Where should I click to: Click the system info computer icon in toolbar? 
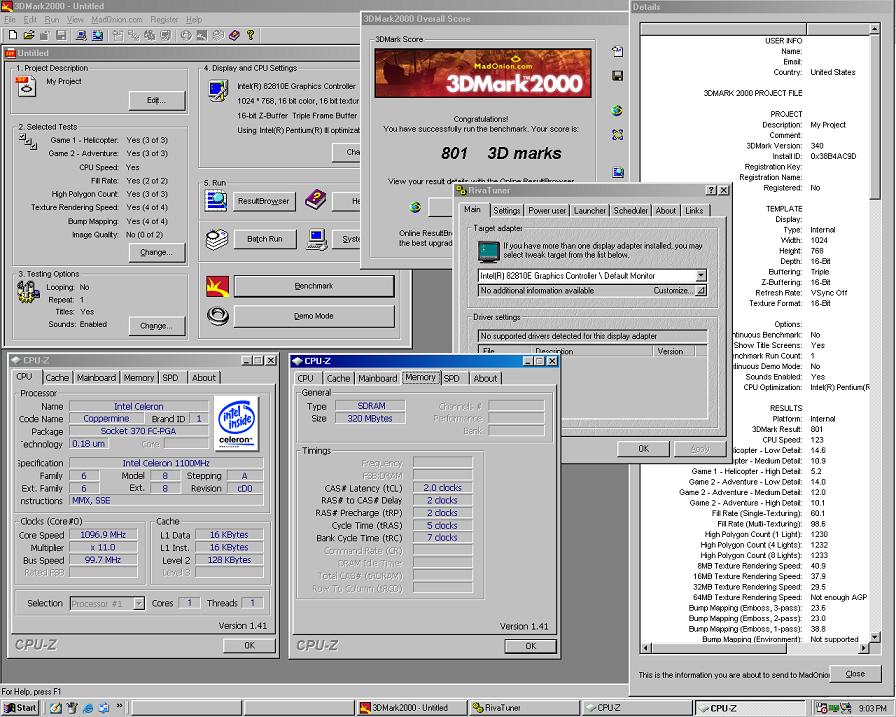click(x=81, y=35)
